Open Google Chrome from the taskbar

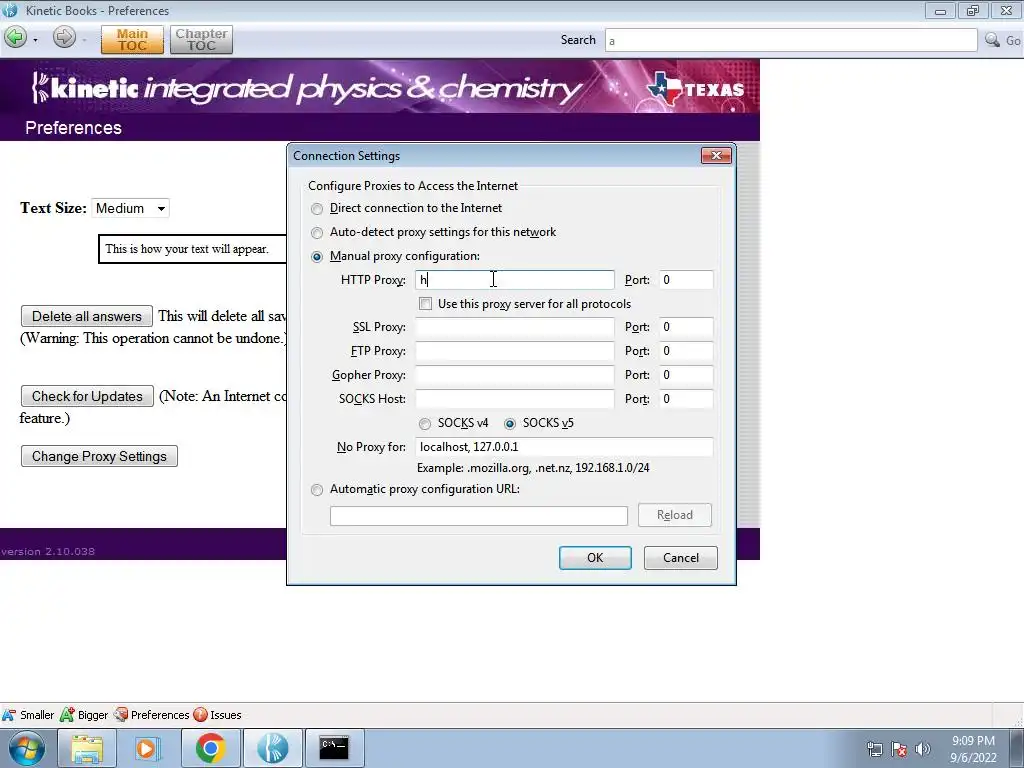[210, 748]
